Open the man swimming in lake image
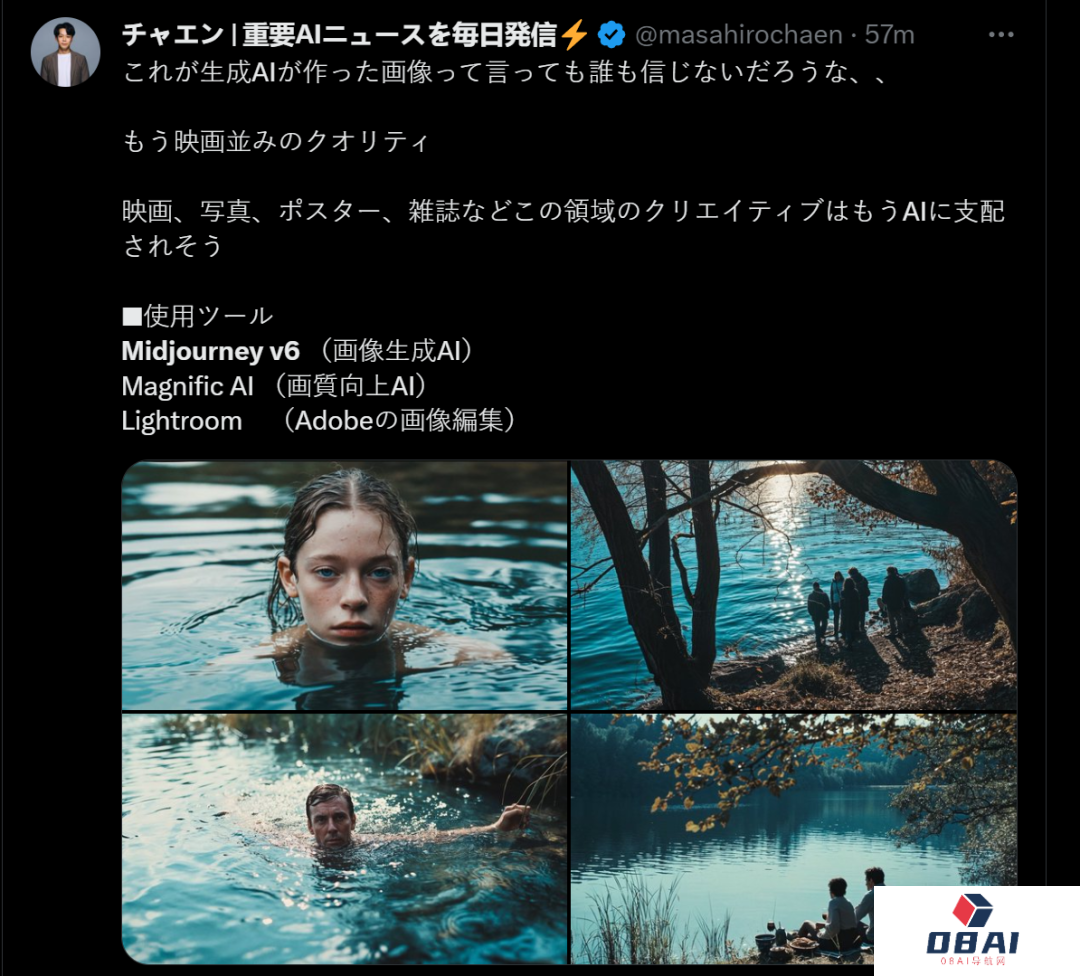Screen dimensions: 1080x976 (x=344, y=838)
